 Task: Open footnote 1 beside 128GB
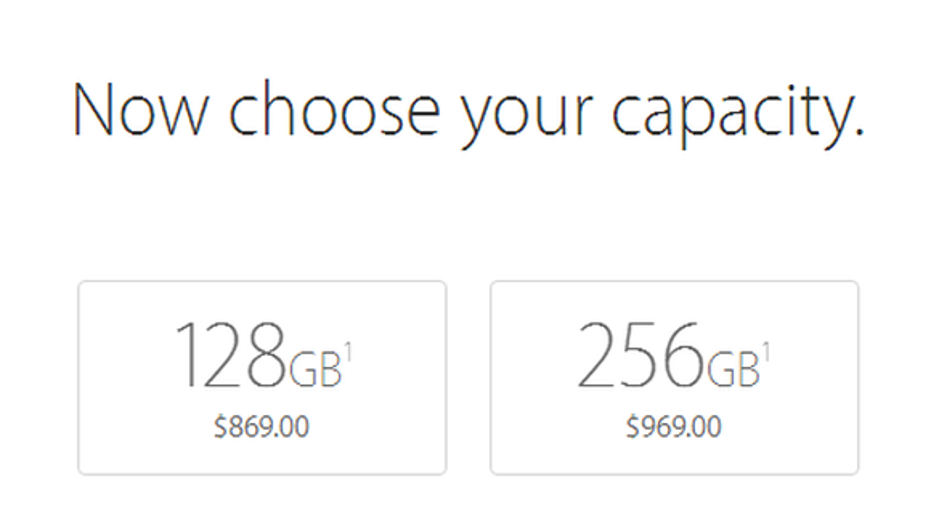[349, 353]
